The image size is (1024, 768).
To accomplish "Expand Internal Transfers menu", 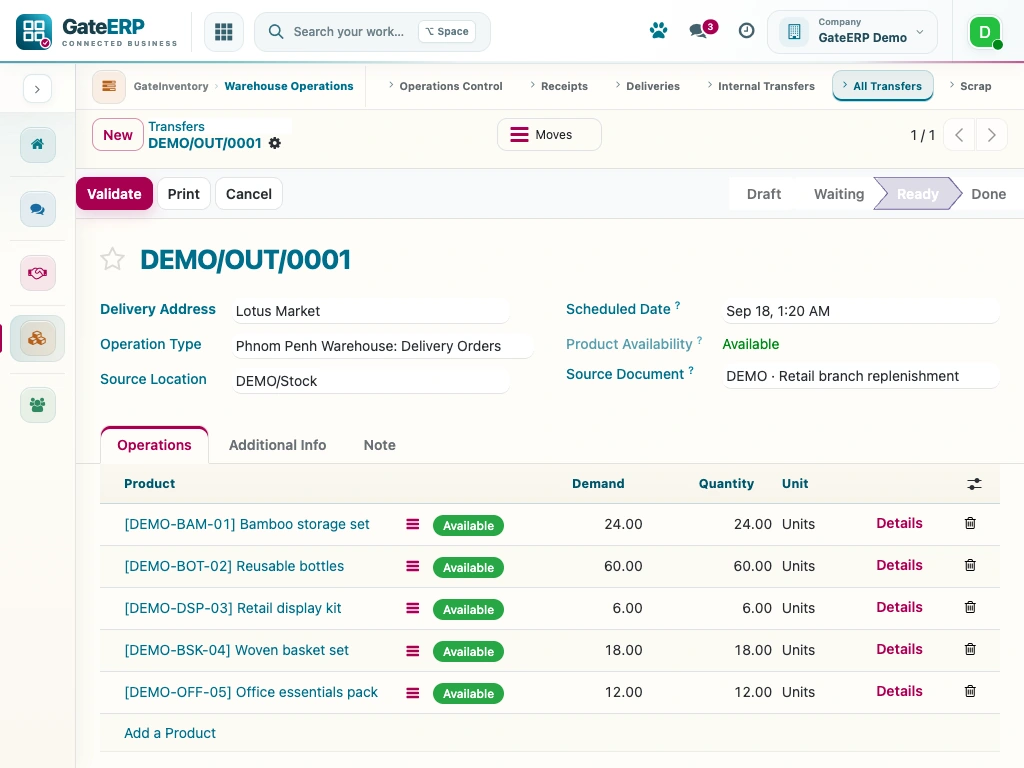I will click(761, 86).
